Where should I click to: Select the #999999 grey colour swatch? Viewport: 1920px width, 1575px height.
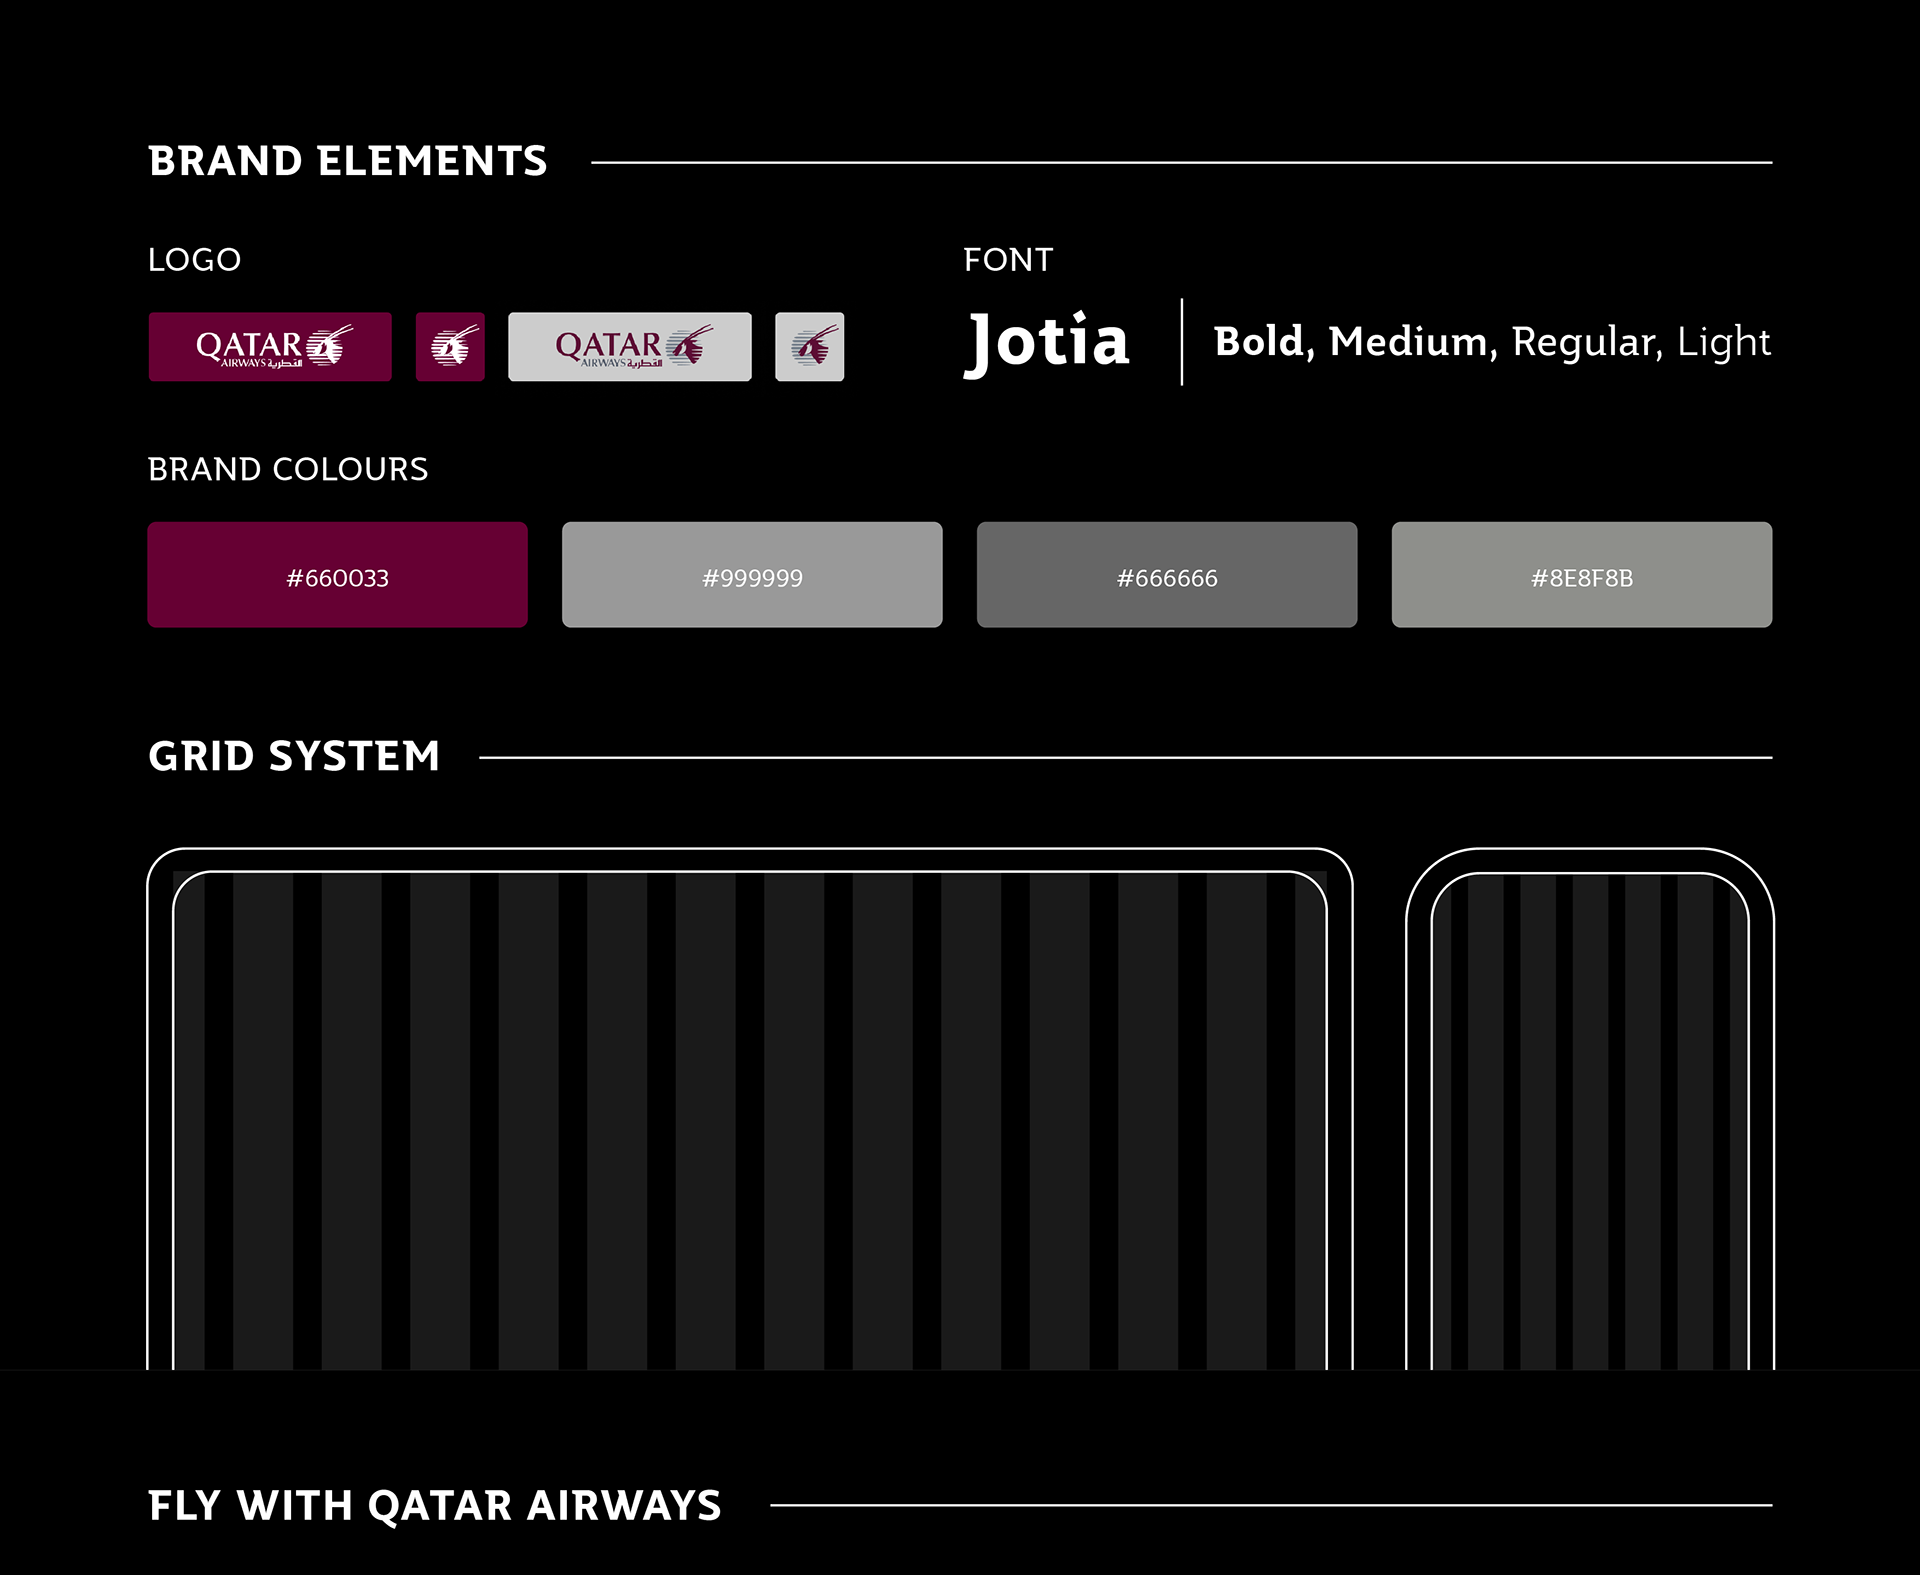coord(752,575)
